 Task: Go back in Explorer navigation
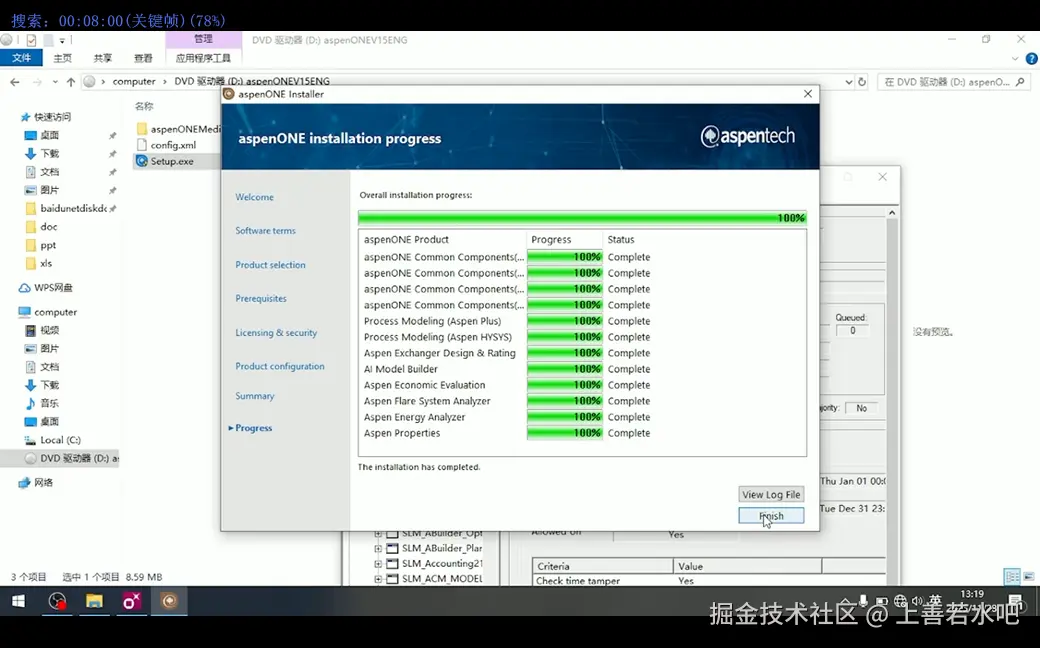point(15,82)
